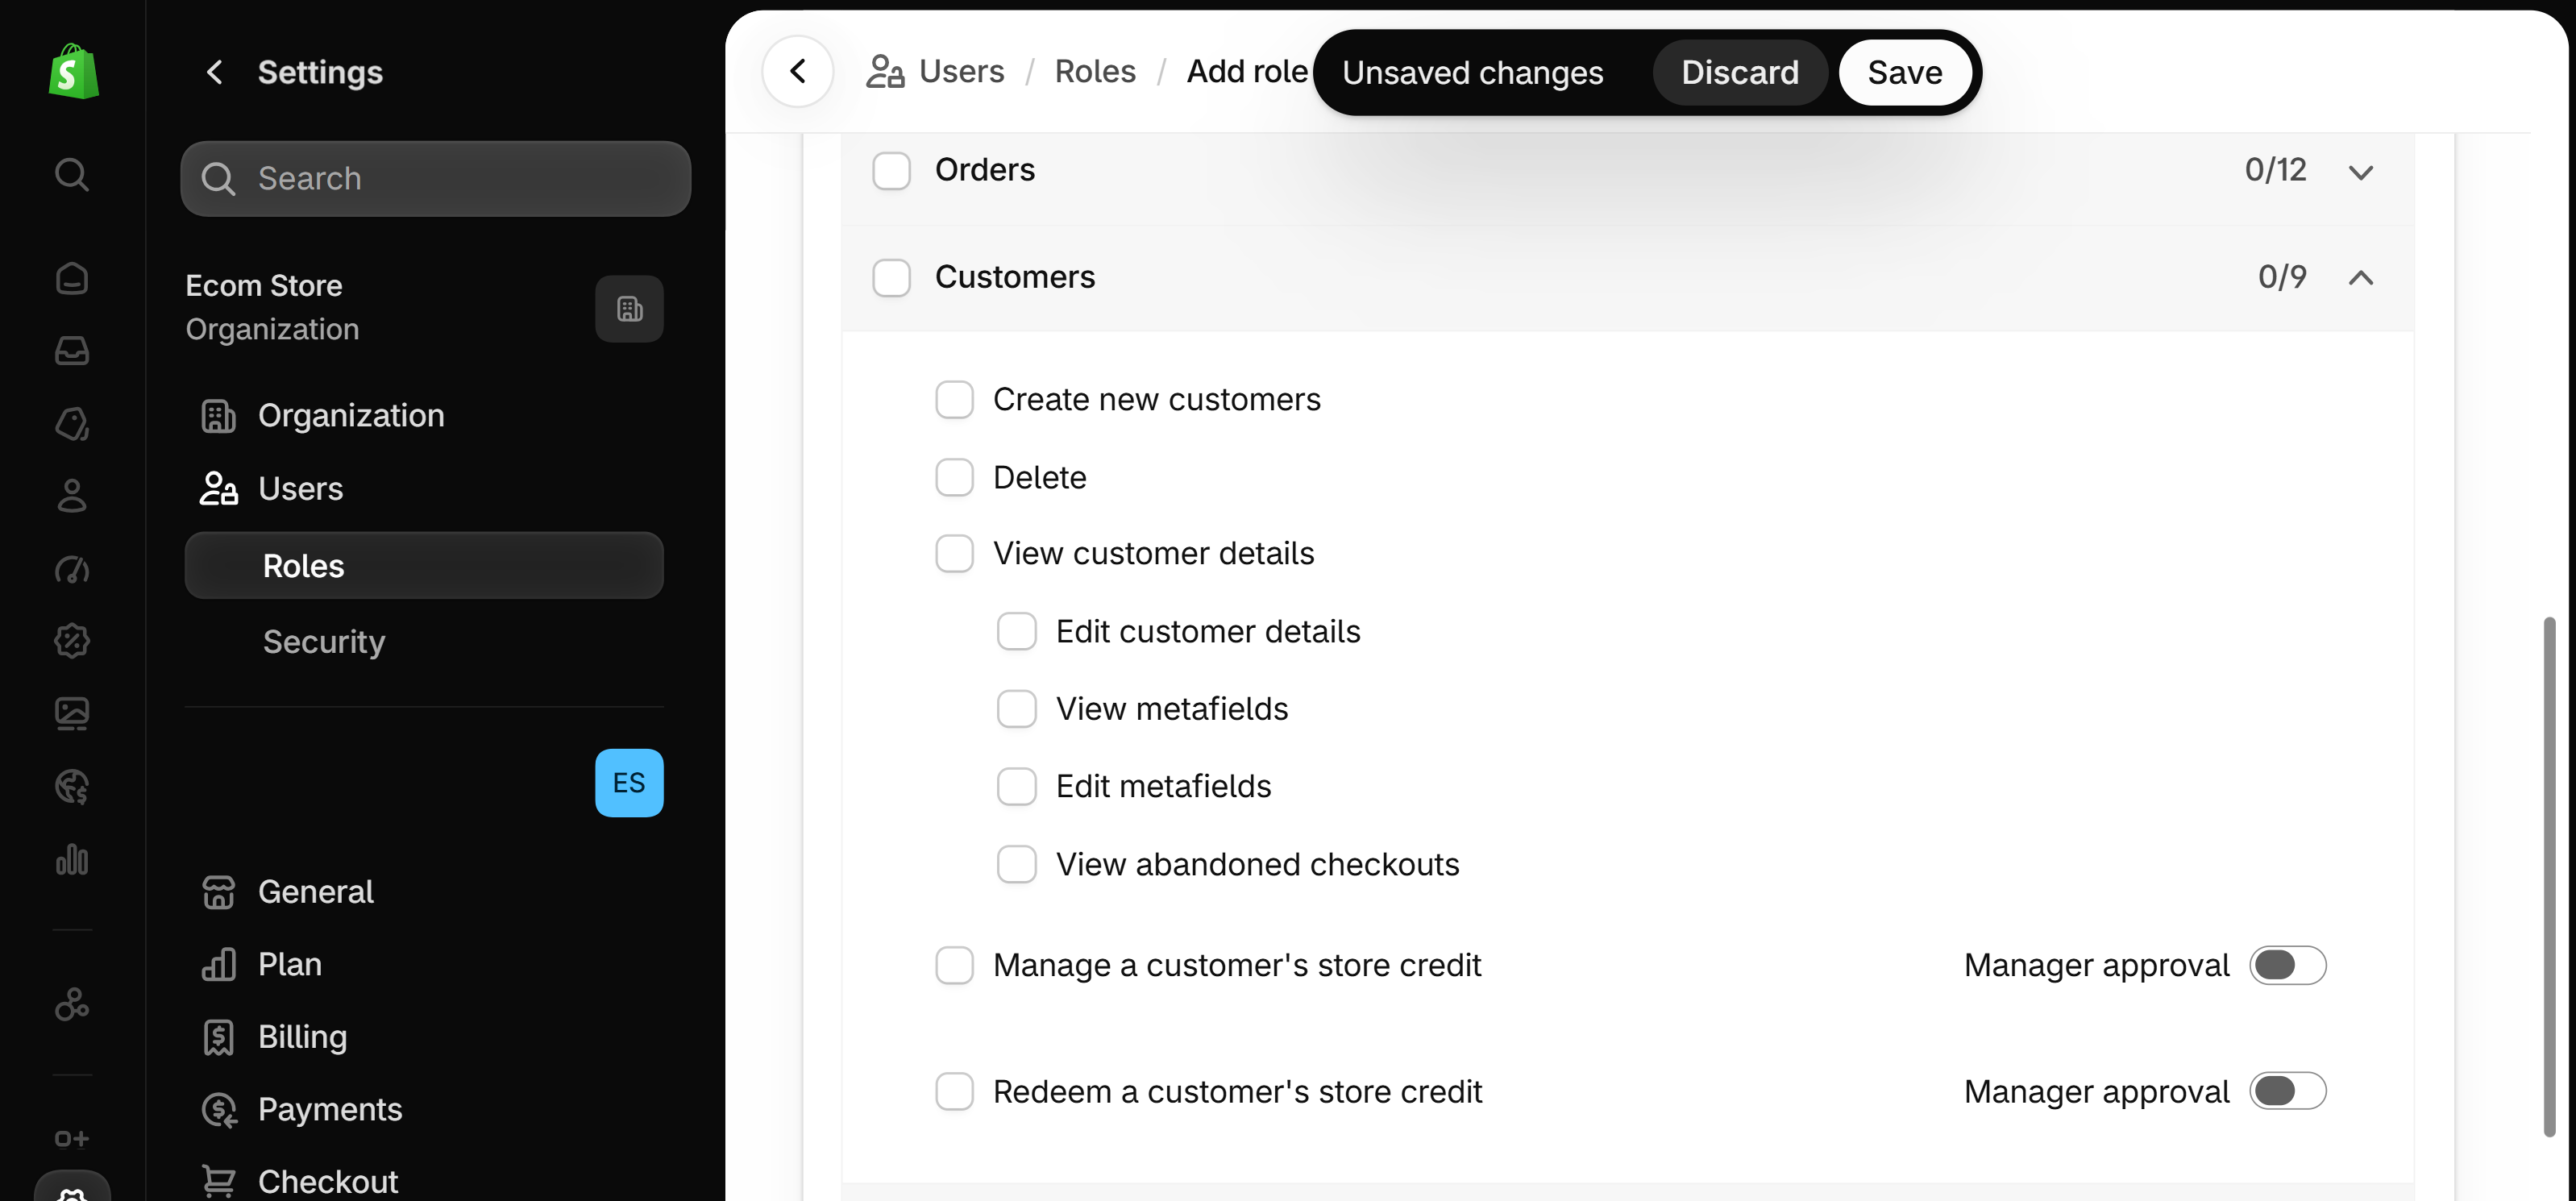Click the back arrow beside Users breadcrumb
The width and height of the screenshot is (2576, 1201).
[x=798, y=72]
